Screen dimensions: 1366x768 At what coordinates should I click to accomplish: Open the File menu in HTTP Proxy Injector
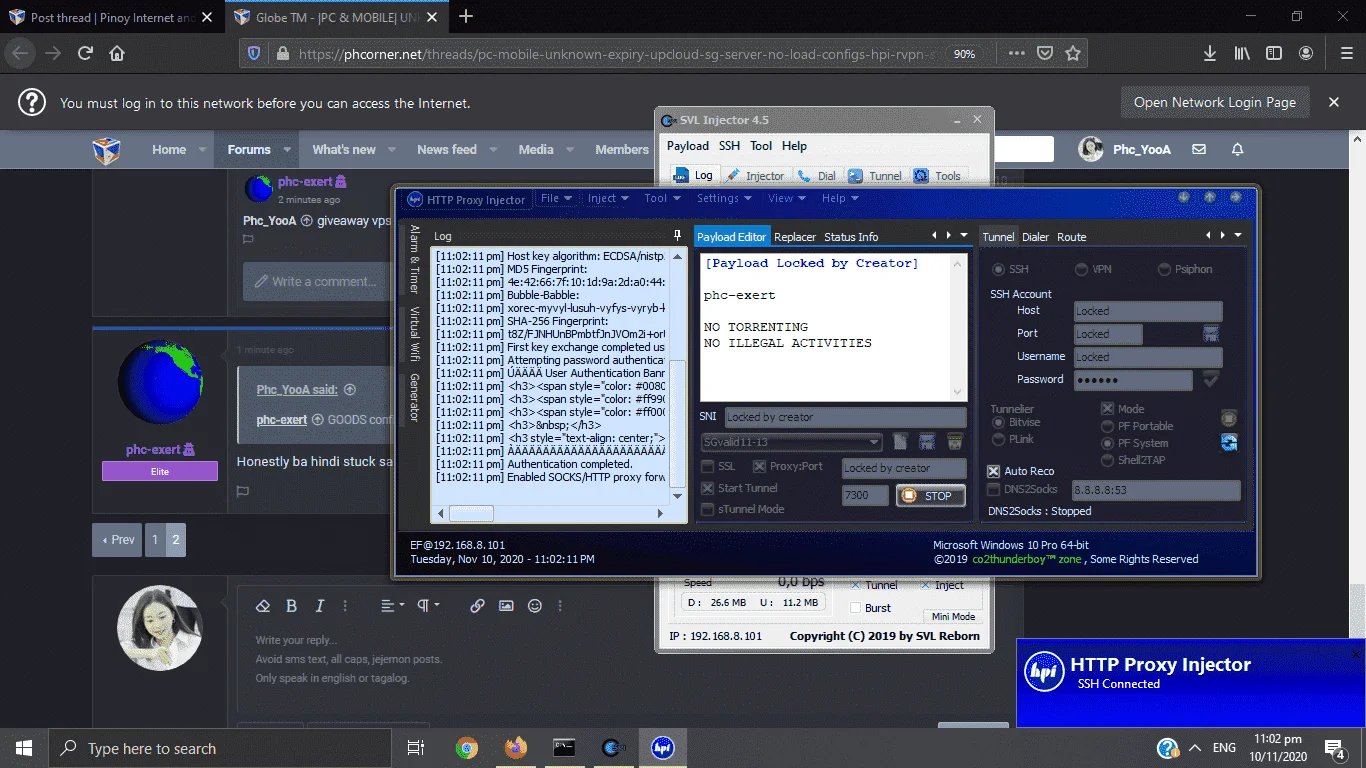[x=556, y=198]
